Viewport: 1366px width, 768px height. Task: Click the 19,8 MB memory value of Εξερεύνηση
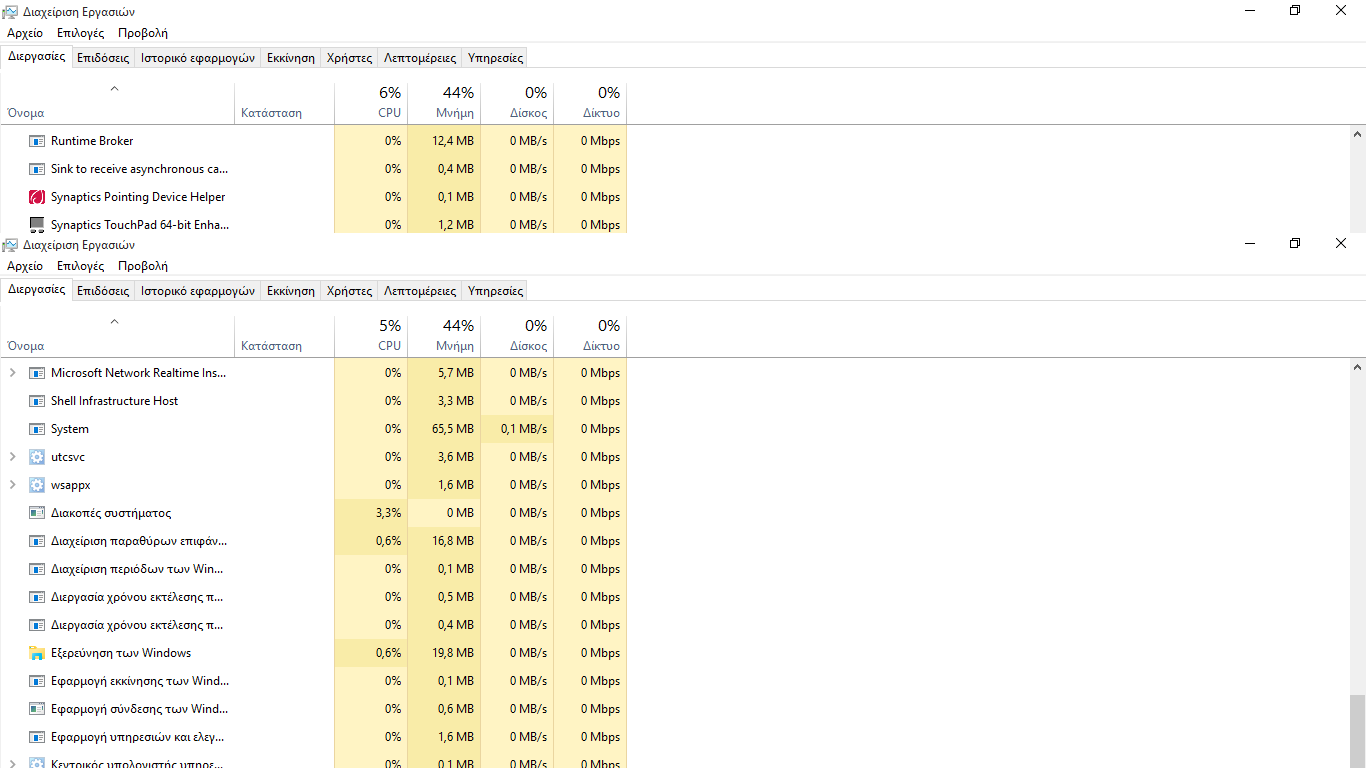pyautogui.click(x=453, y=653)
